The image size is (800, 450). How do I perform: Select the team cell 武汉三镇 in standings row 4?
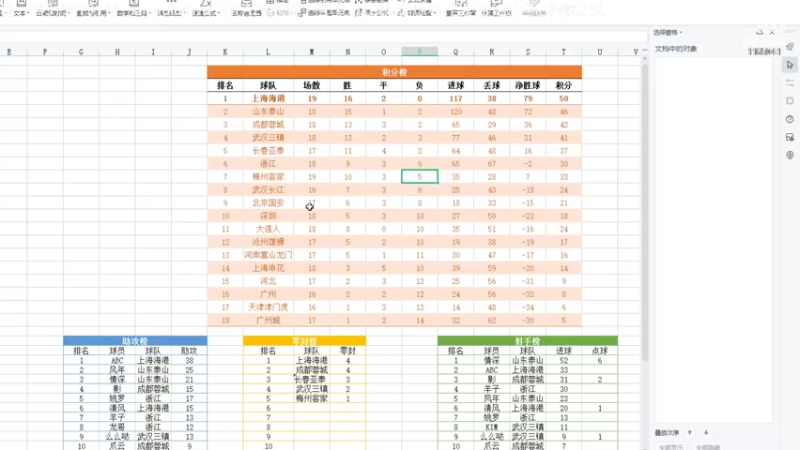coord(268,138)
